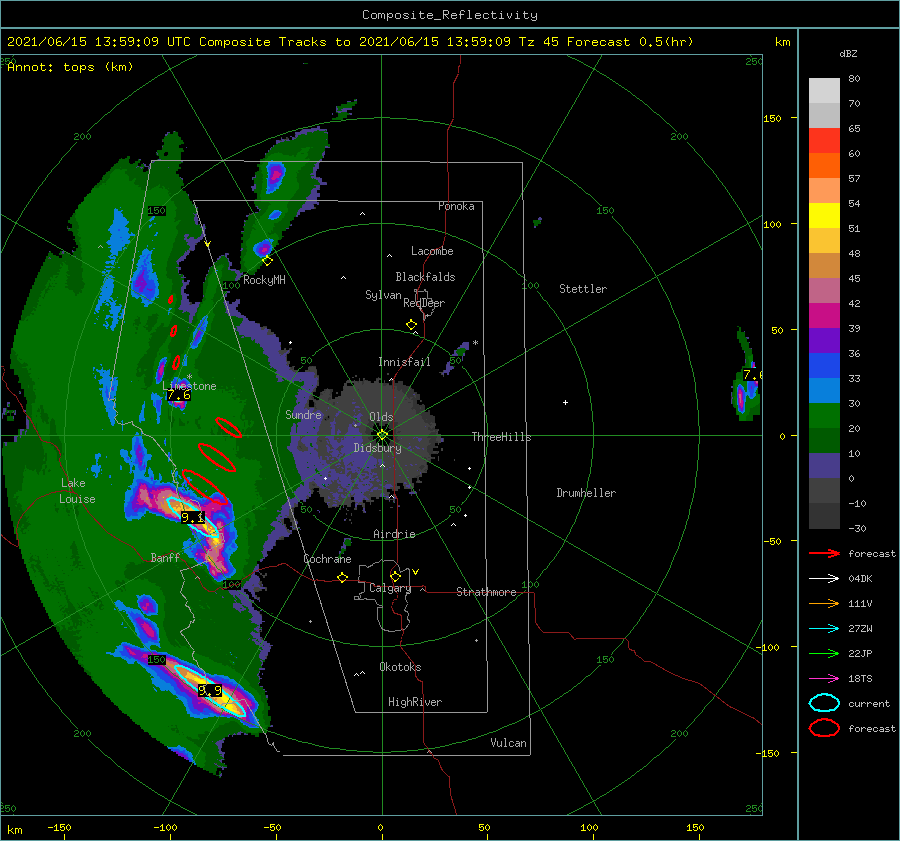Click the Sundre town label
Image resolution: width=900 pixels, height=841 pixels.
pos(304,414)
